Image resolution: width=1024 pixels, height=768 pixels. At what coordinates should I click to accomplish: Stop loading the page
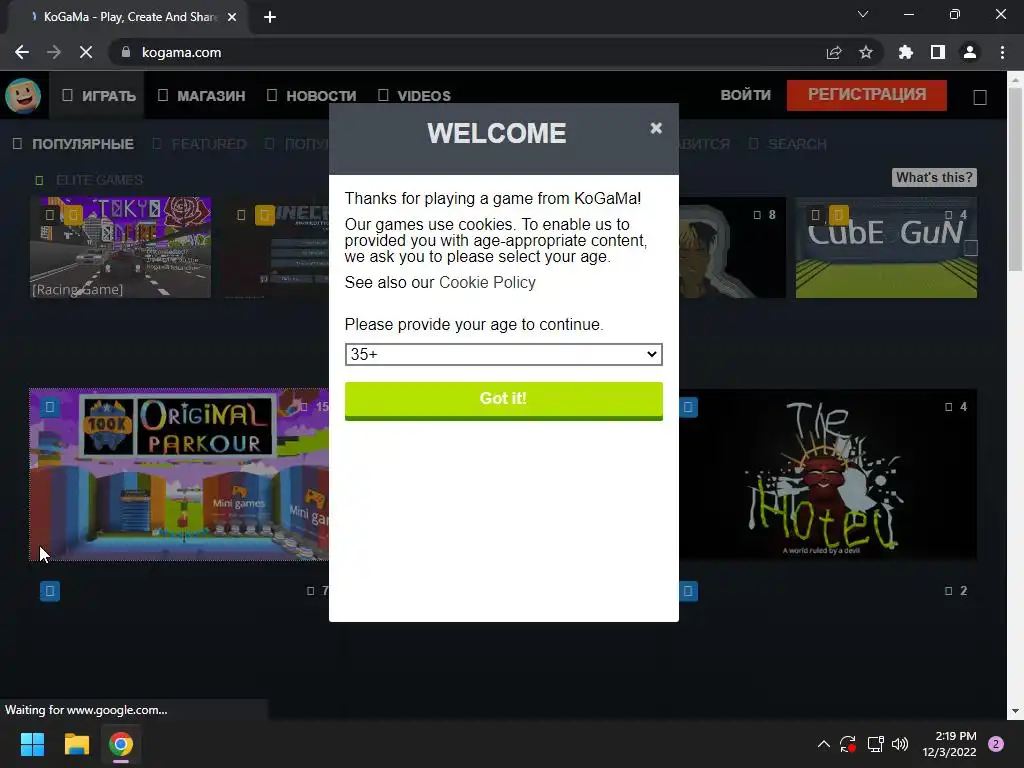point(86,52)
